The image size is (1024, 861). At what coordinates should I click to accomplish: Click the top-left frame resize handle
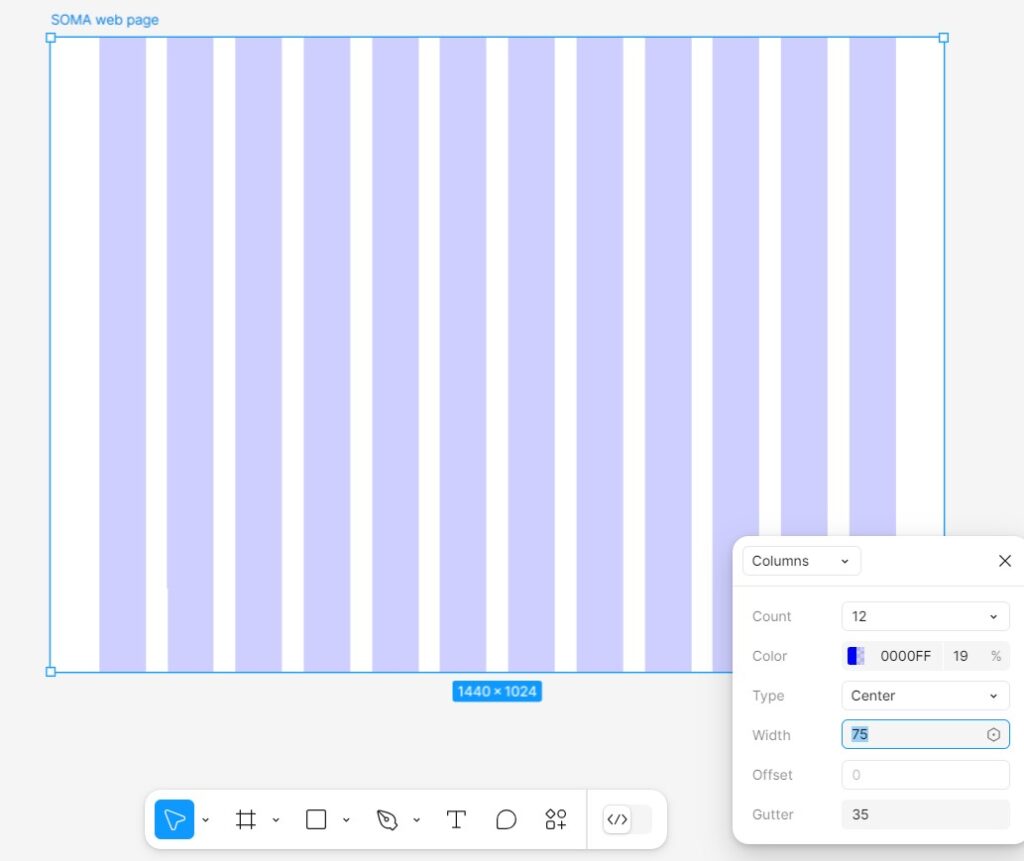[x=51, y=38]
